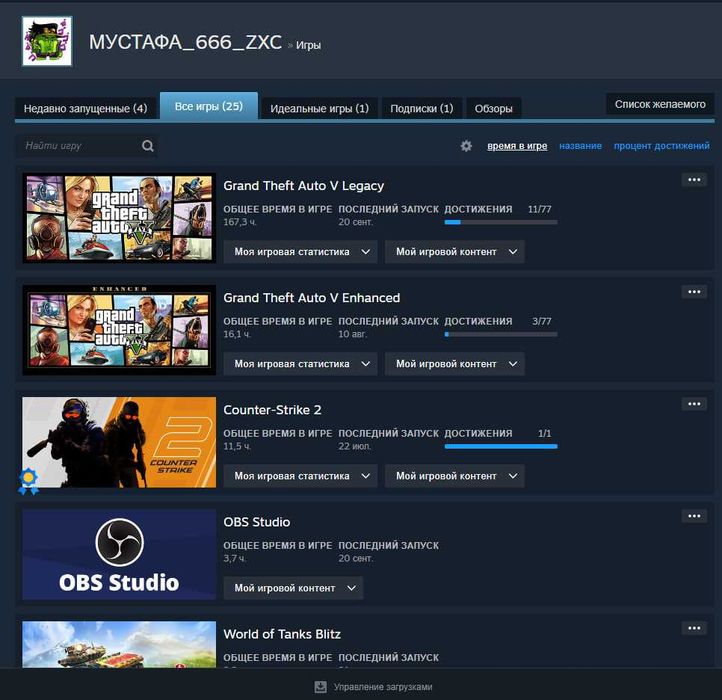Click the 'World of Tanks Blitz' title
722x700 pixels.
click(x=282, y=634)
